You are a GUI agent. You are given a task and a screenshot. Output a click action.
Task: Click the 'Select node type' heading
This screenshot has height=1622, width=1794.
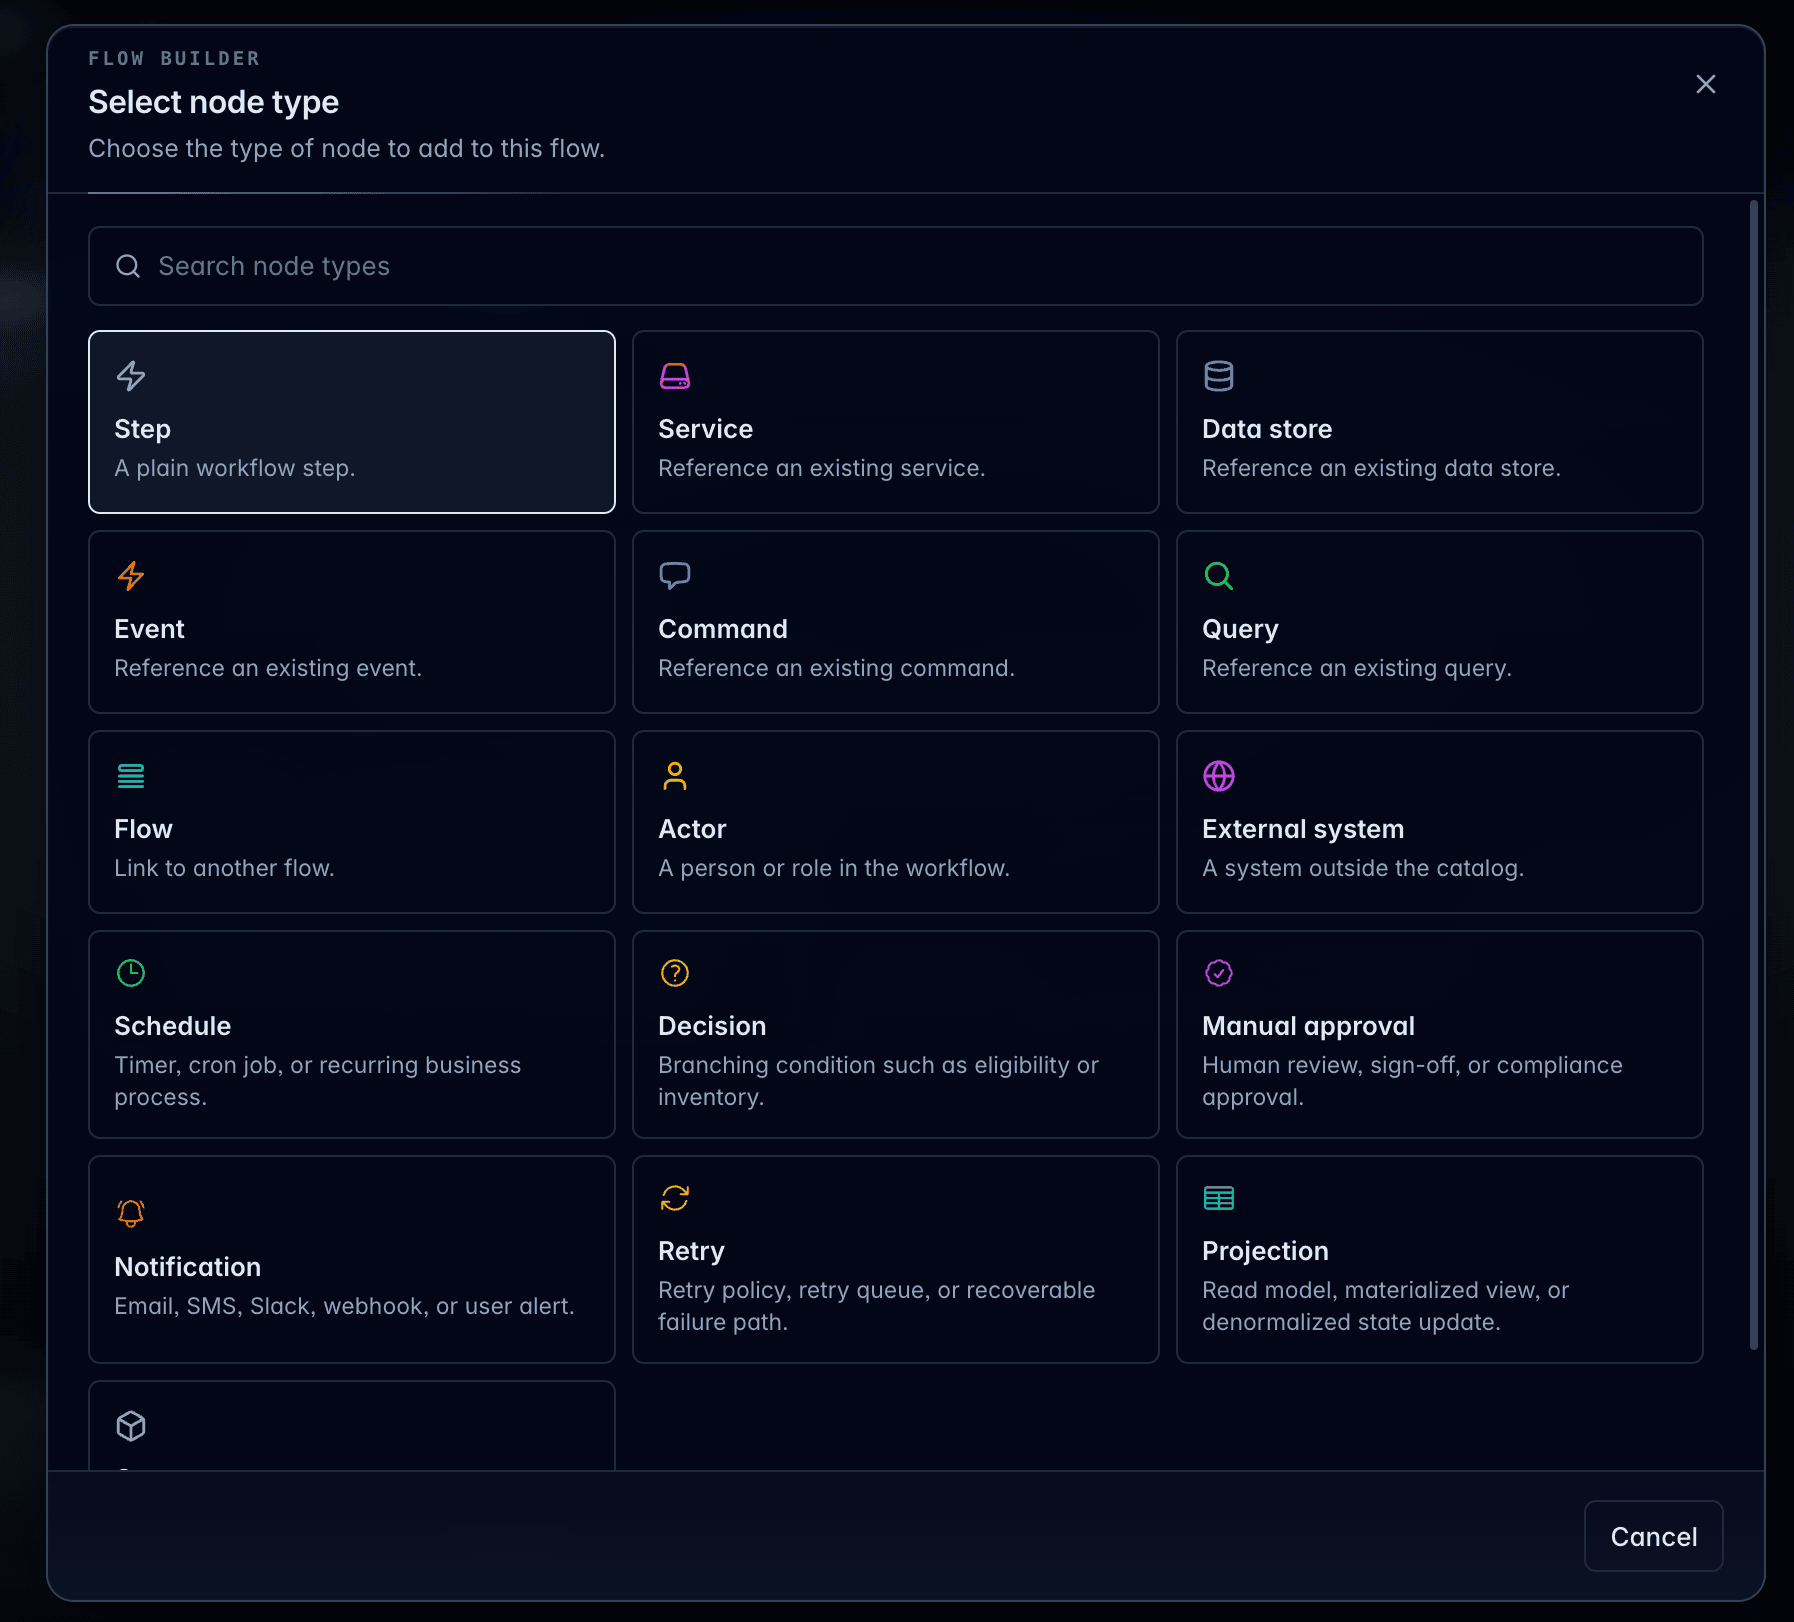(214, 102)
